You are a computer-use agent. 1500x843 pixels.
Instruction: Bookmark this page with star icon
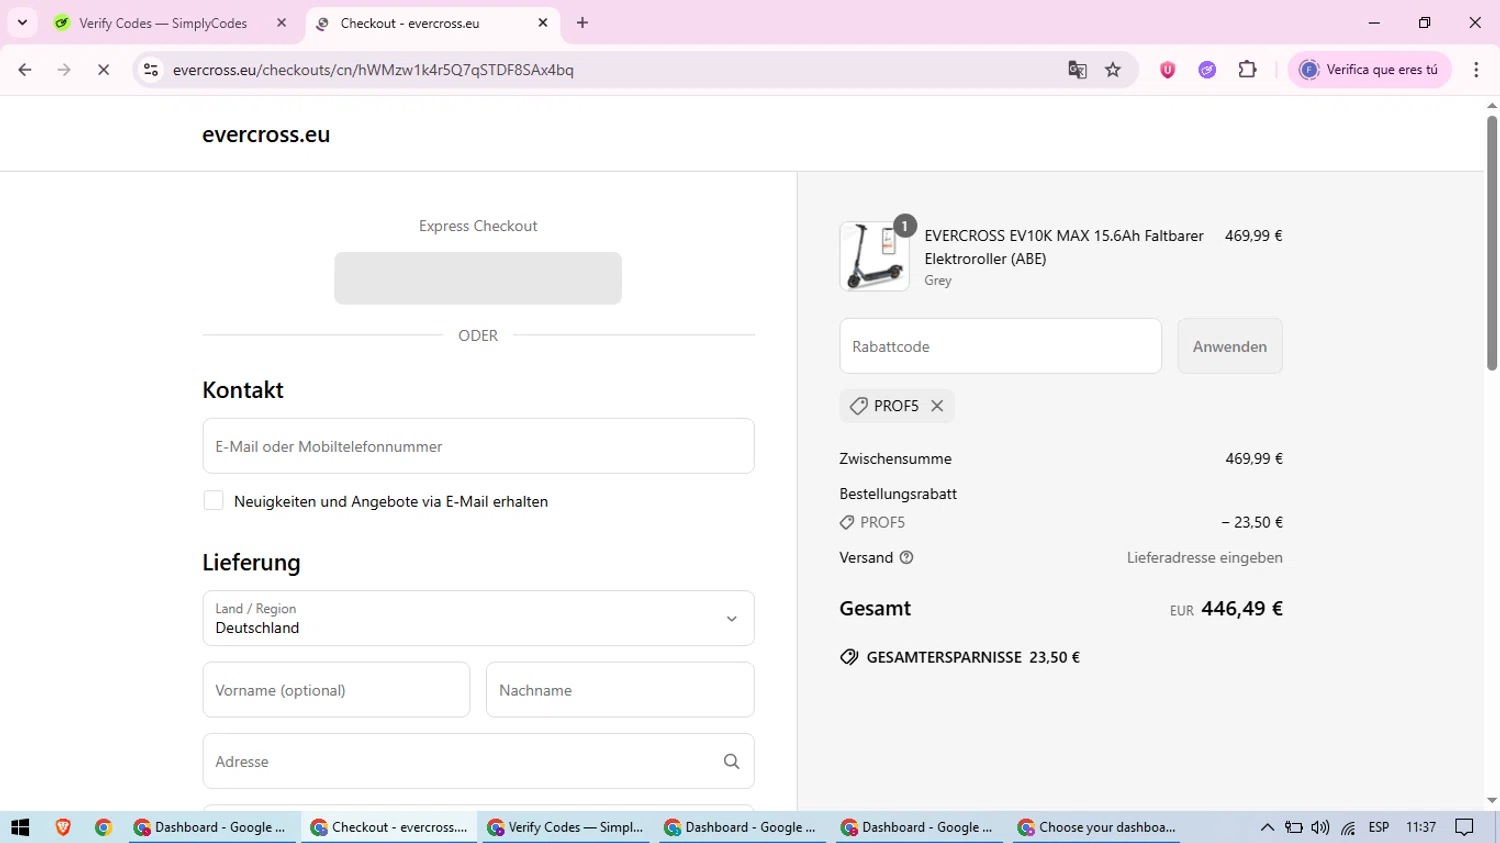tap(1113, 70)
